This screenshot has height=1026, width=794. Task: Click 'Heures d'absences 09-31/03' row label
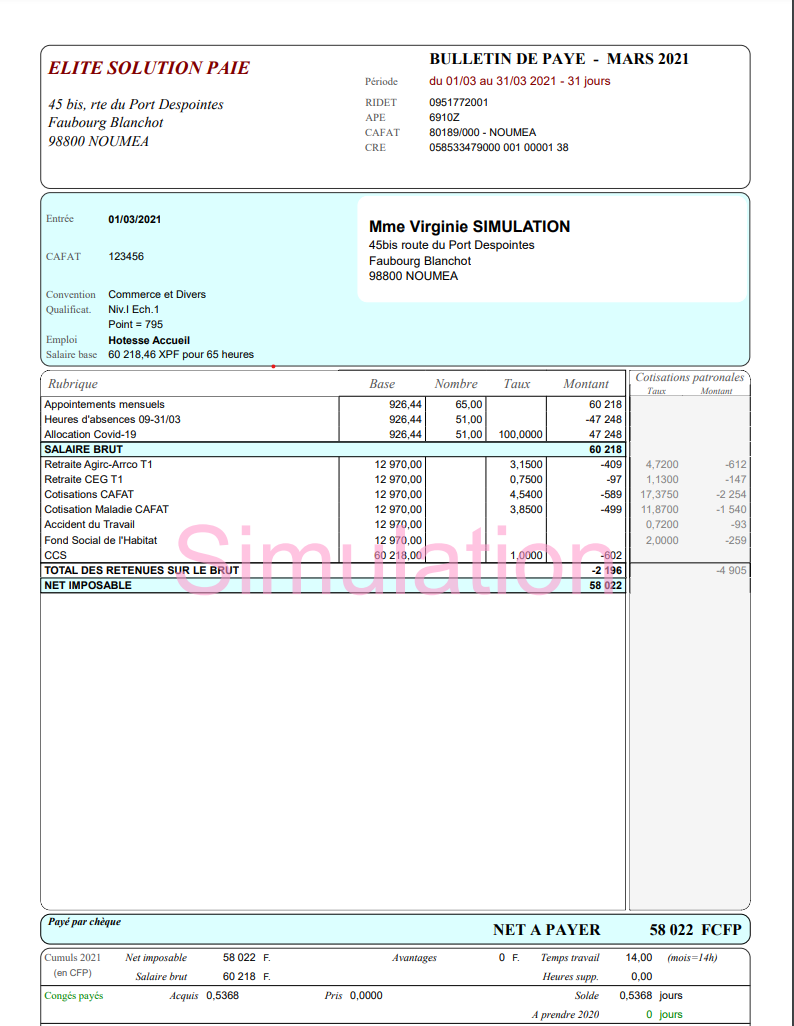point(112,419)
